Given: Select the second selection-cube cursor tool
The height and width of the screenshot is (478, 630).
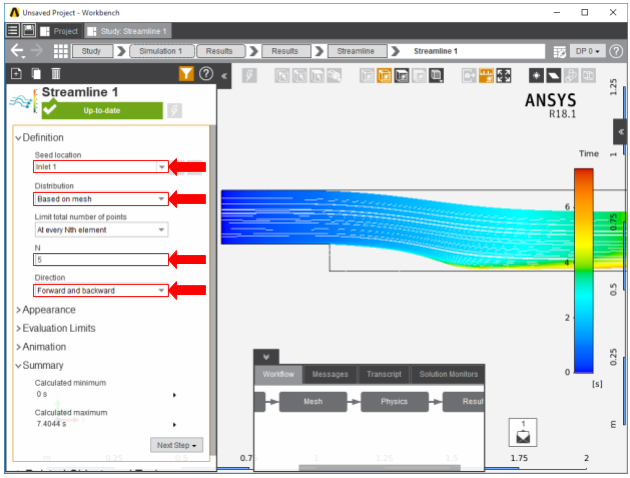Looking at the screenshot, I should [x=299, y=76].
